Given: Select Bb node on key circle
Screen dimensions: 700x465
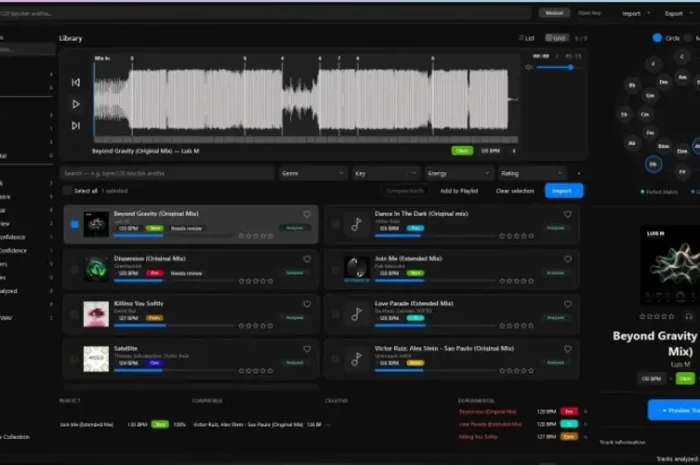Looking at the screenshot, I should pyautogui.click(x=632, y=85).
